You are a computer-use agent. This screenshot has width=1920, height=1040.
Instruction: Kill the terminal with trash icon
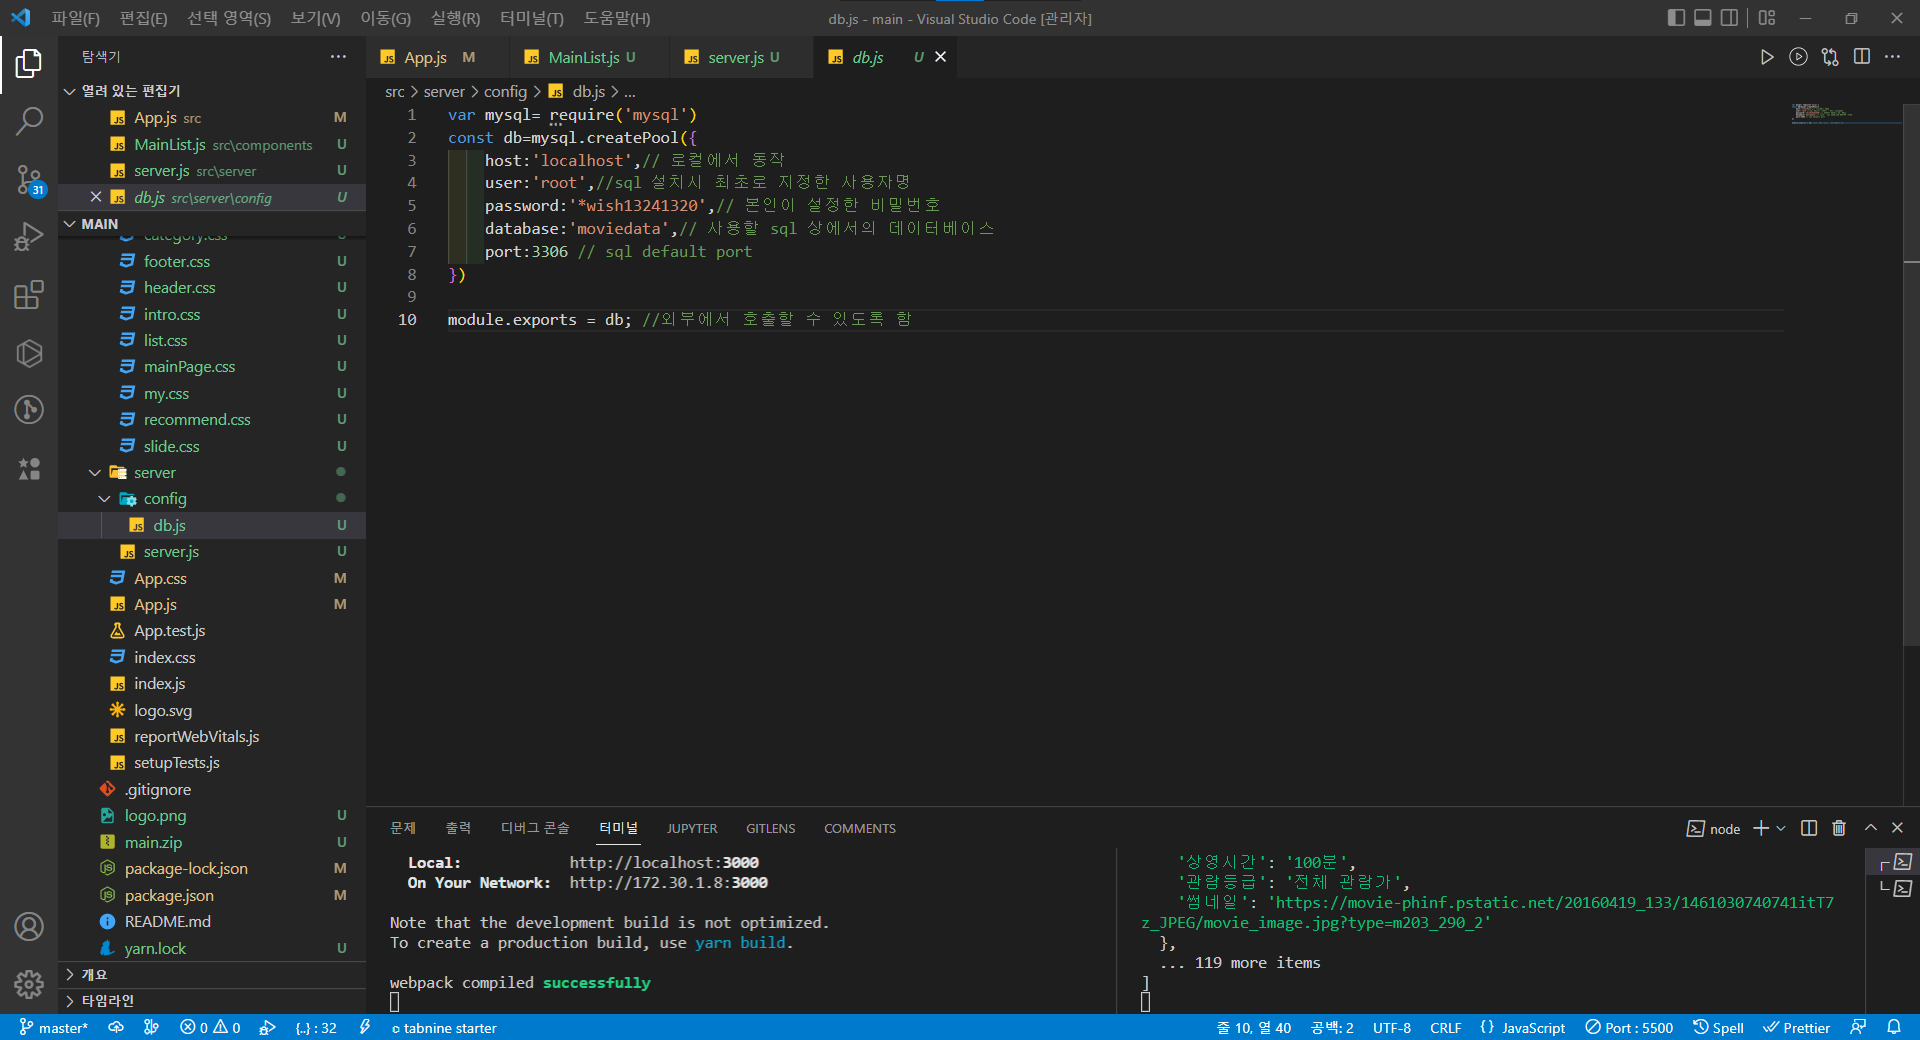tap(1839, 828)
